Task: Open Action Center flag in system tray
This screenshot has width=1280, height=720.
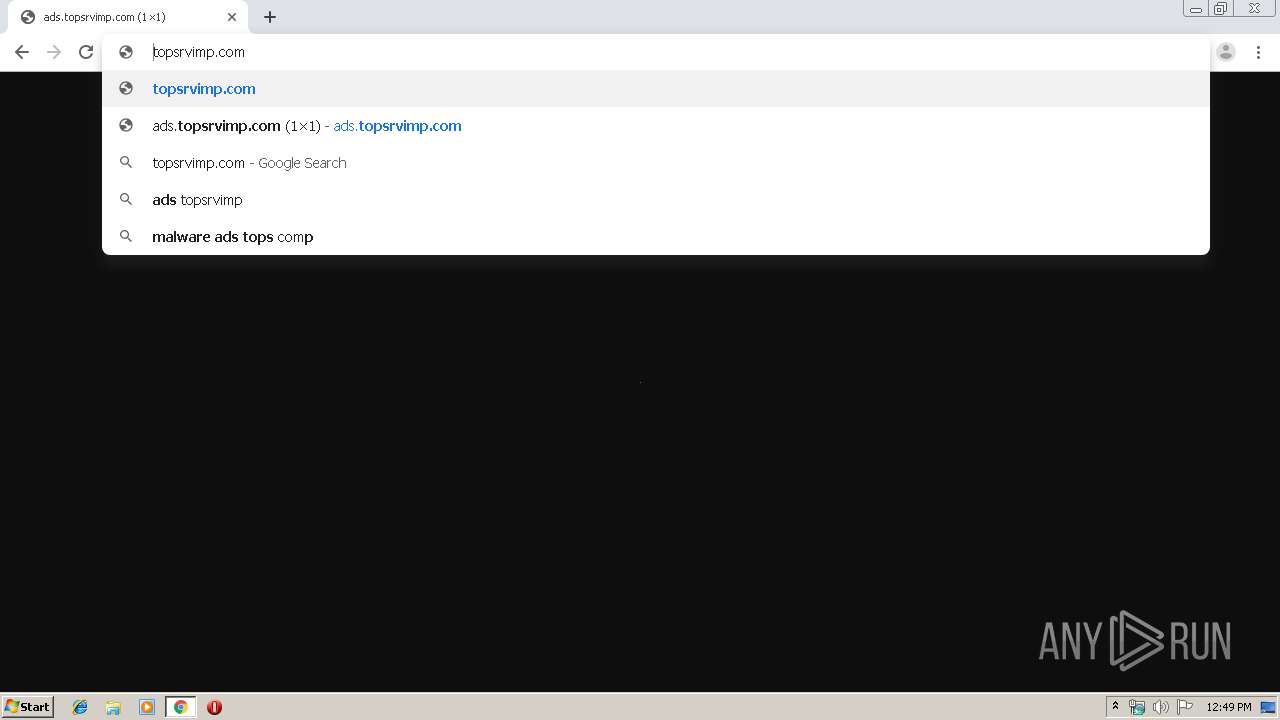Action: [x=1185, y=707]
